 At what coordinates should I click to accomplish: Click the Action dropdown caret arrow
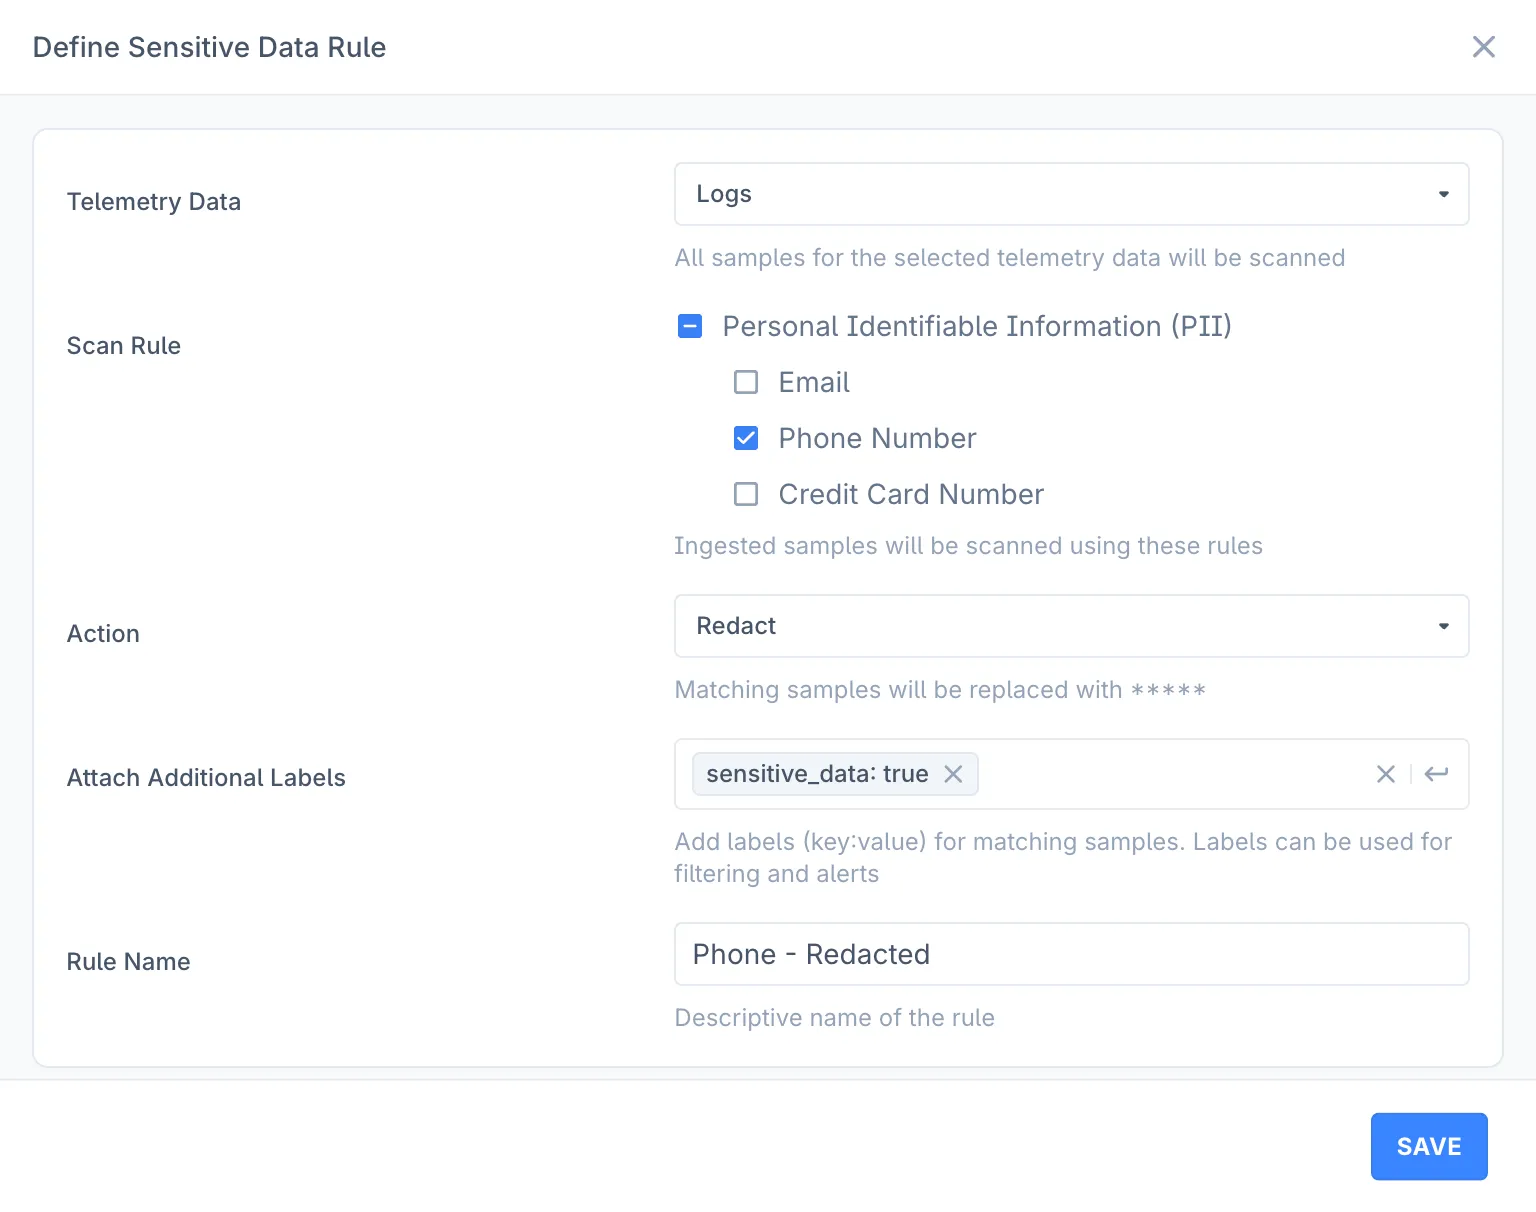[x=1443, y=626]
